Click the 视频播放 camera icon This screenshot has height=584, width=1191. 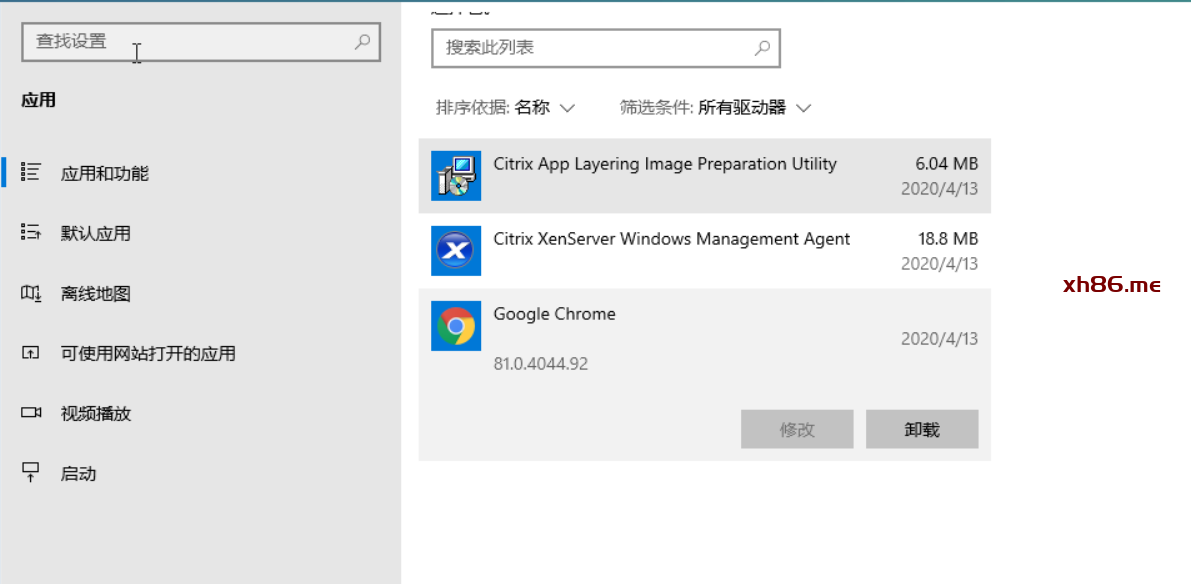pyautogui.click(x=30, y=413)
